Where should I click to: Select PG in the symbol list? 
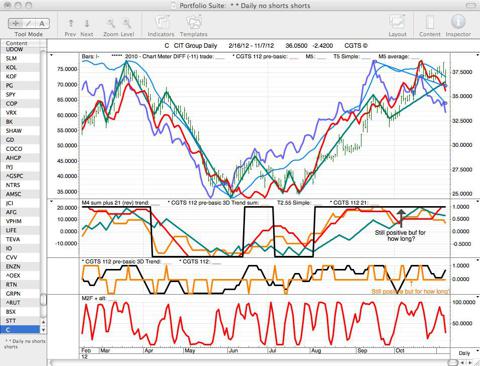(21, 85)
